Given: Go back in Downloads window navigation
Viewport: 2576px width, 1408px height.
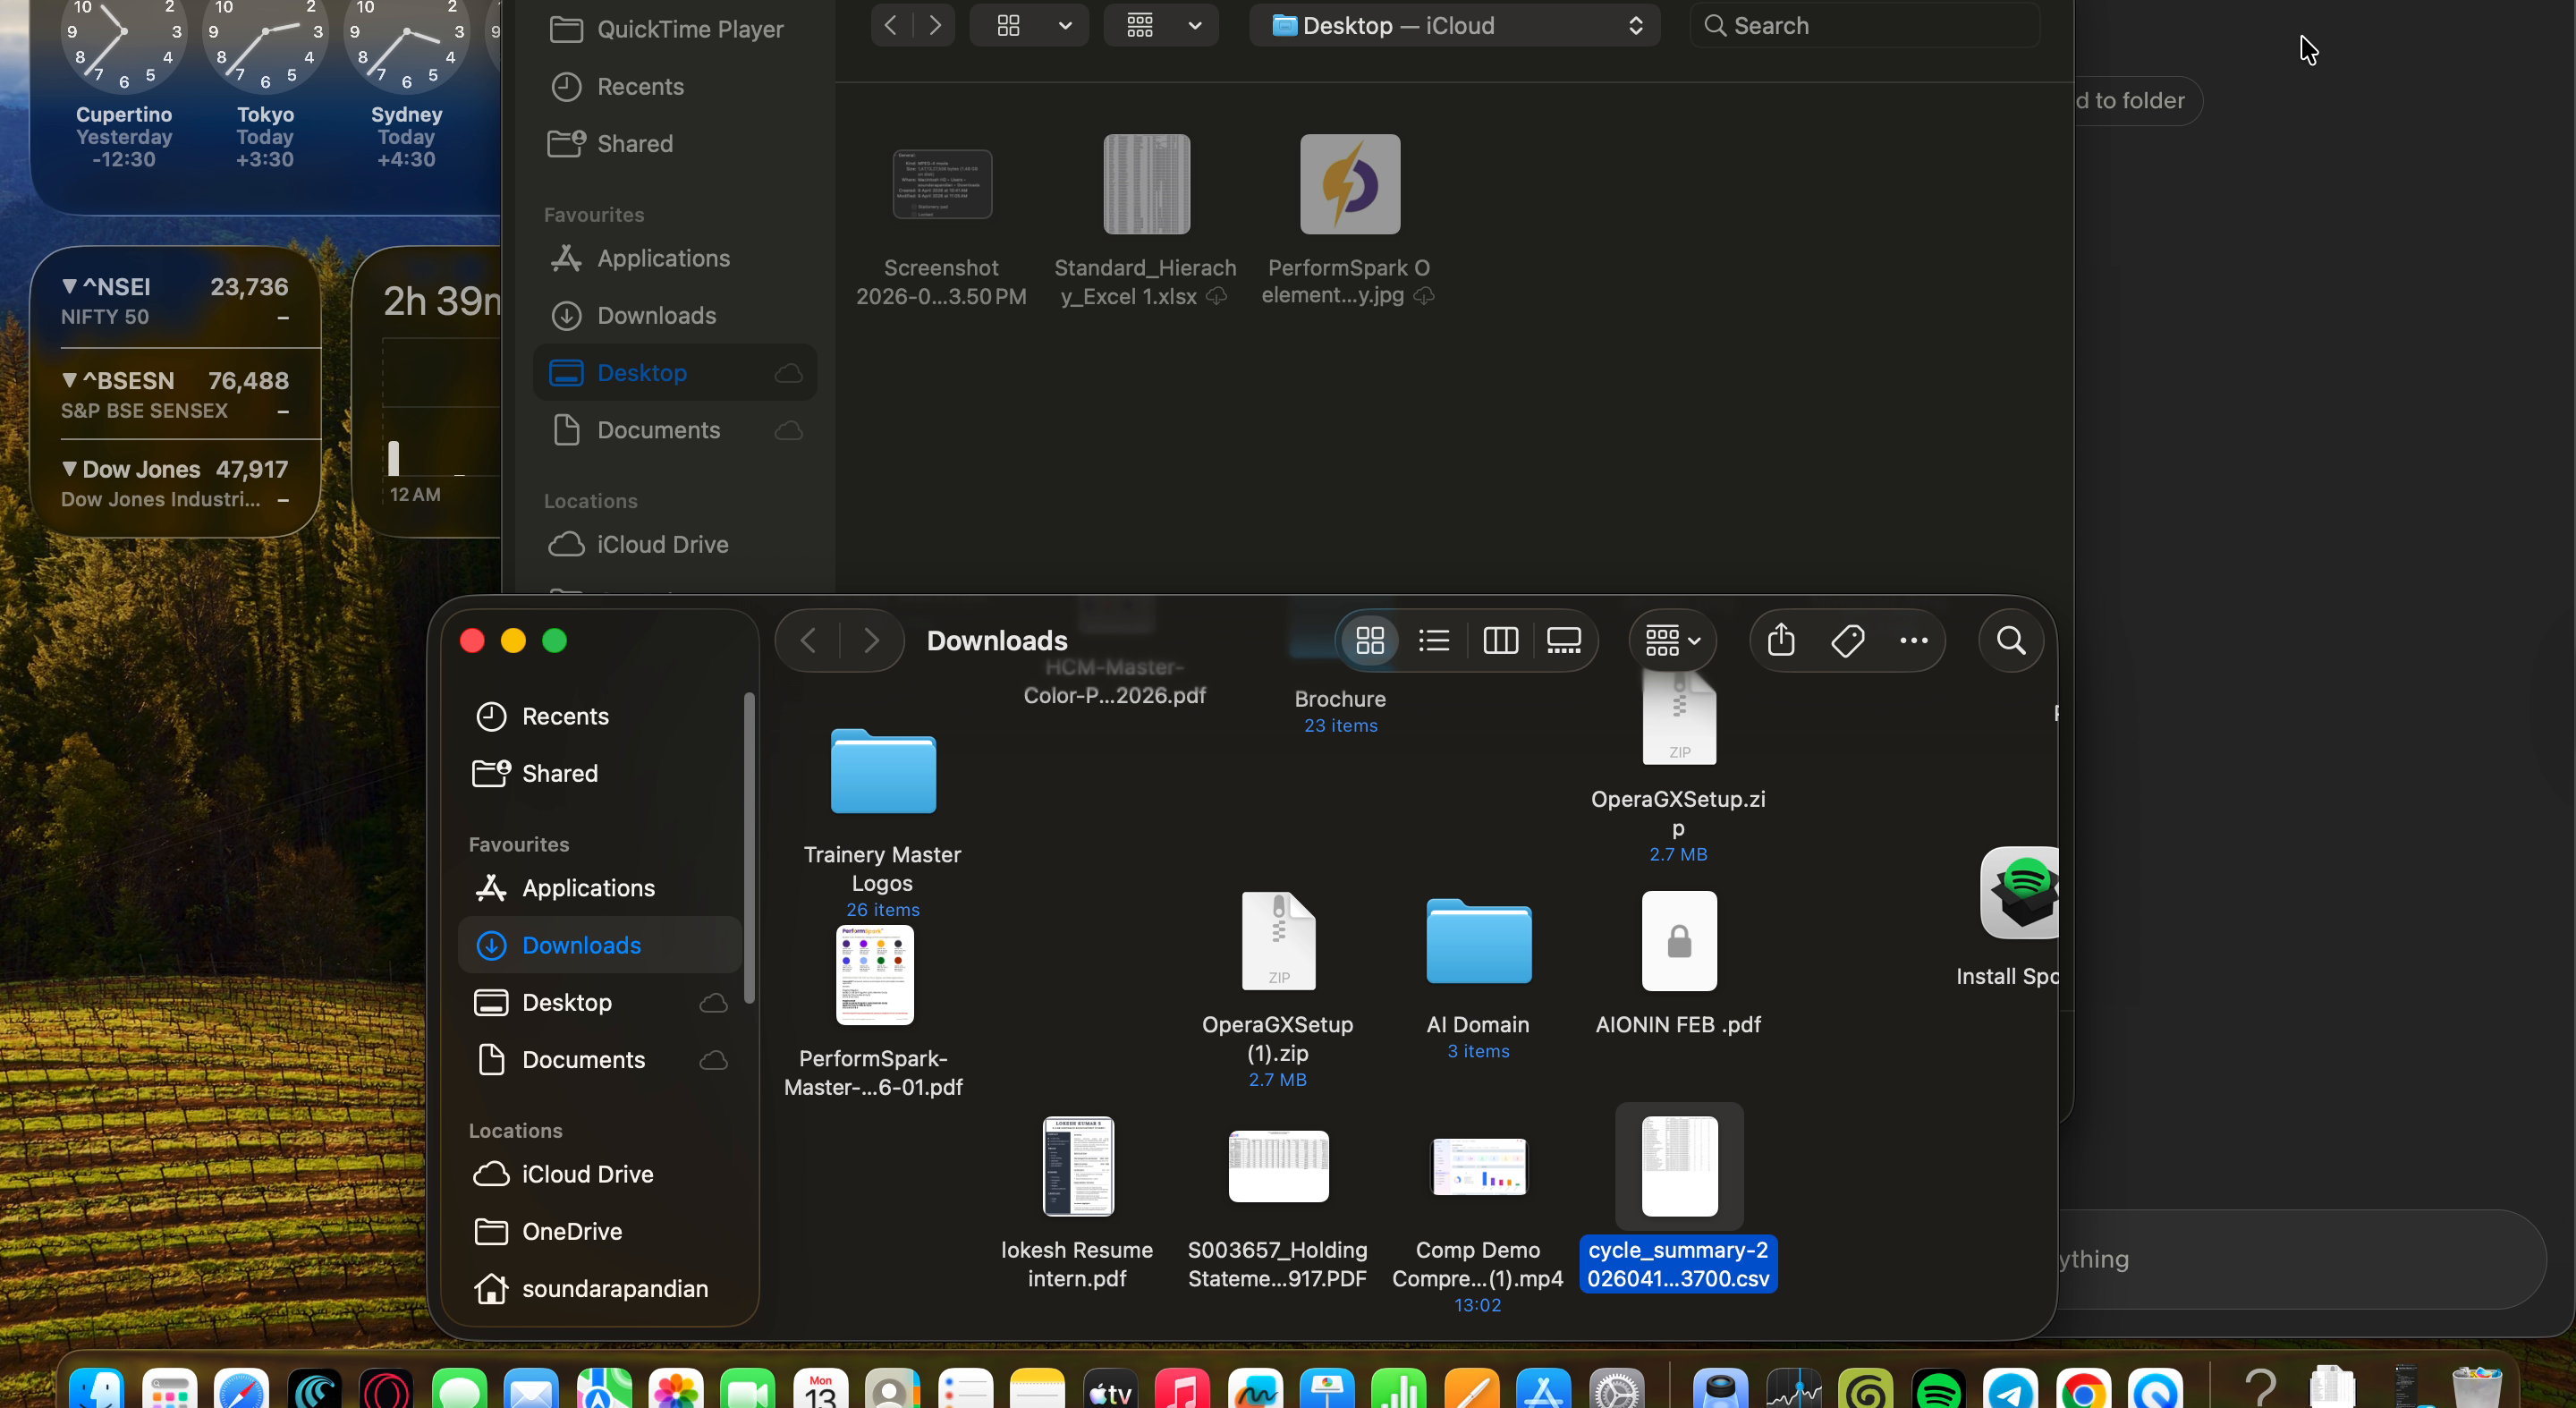Looking at the screenshot, I should [x=808, y=640].
